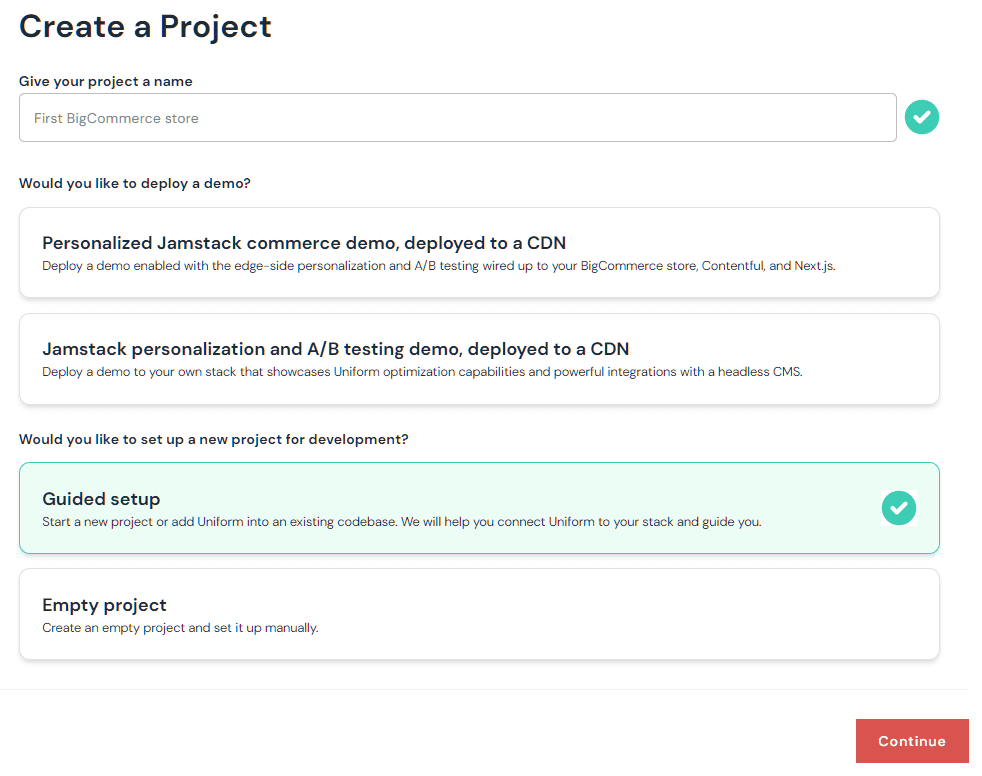Click the Create a Project heading
This screenshot has height=776, width=982.
coord(145,27)
